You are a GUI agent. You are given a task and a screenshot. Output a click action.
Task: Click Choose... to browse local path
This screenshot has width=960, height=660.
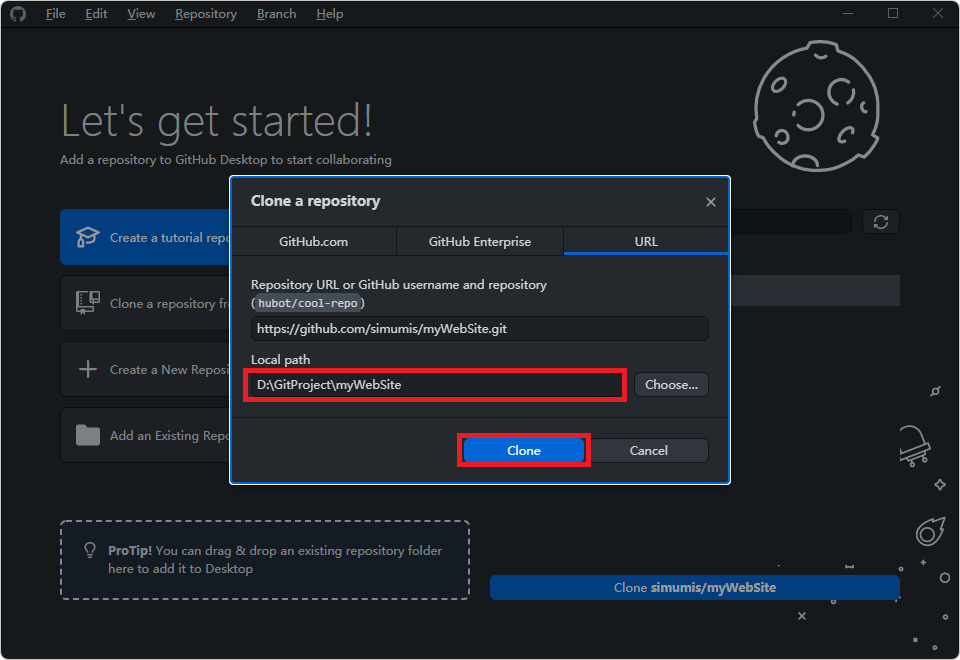coord(671,384)
